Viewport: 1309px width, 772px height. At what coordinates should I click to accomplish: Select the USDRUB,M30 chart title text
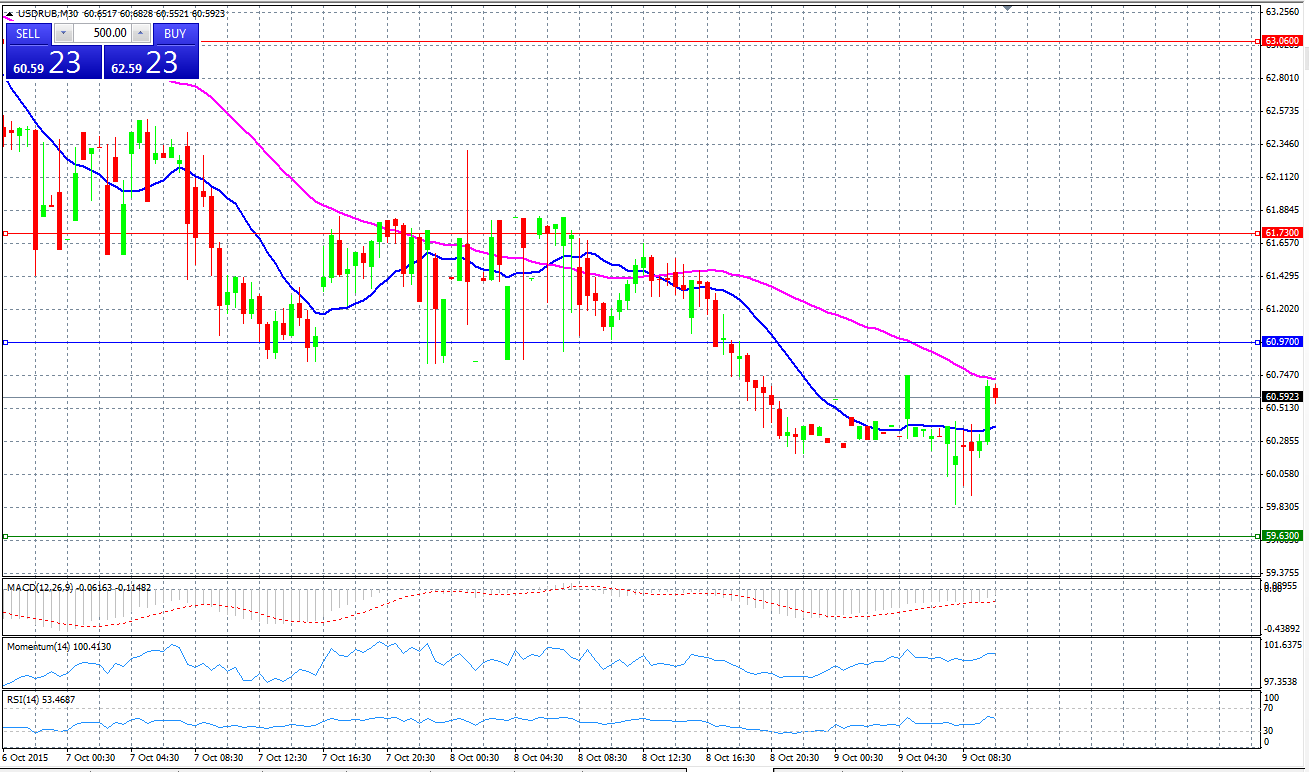click(x=48, y=14)
